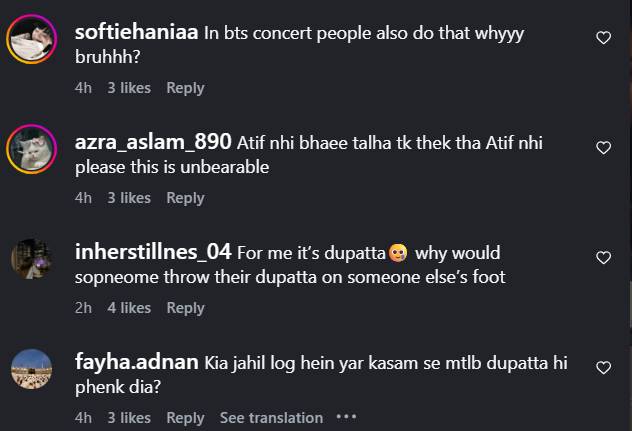View 3 likes on softiehaniaa's comment
The image size is (632, 431).
click(x=129, y=88)
